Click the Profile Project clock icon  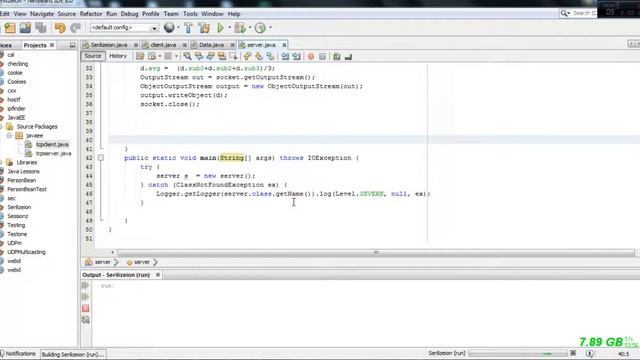(x=260, y=28)
